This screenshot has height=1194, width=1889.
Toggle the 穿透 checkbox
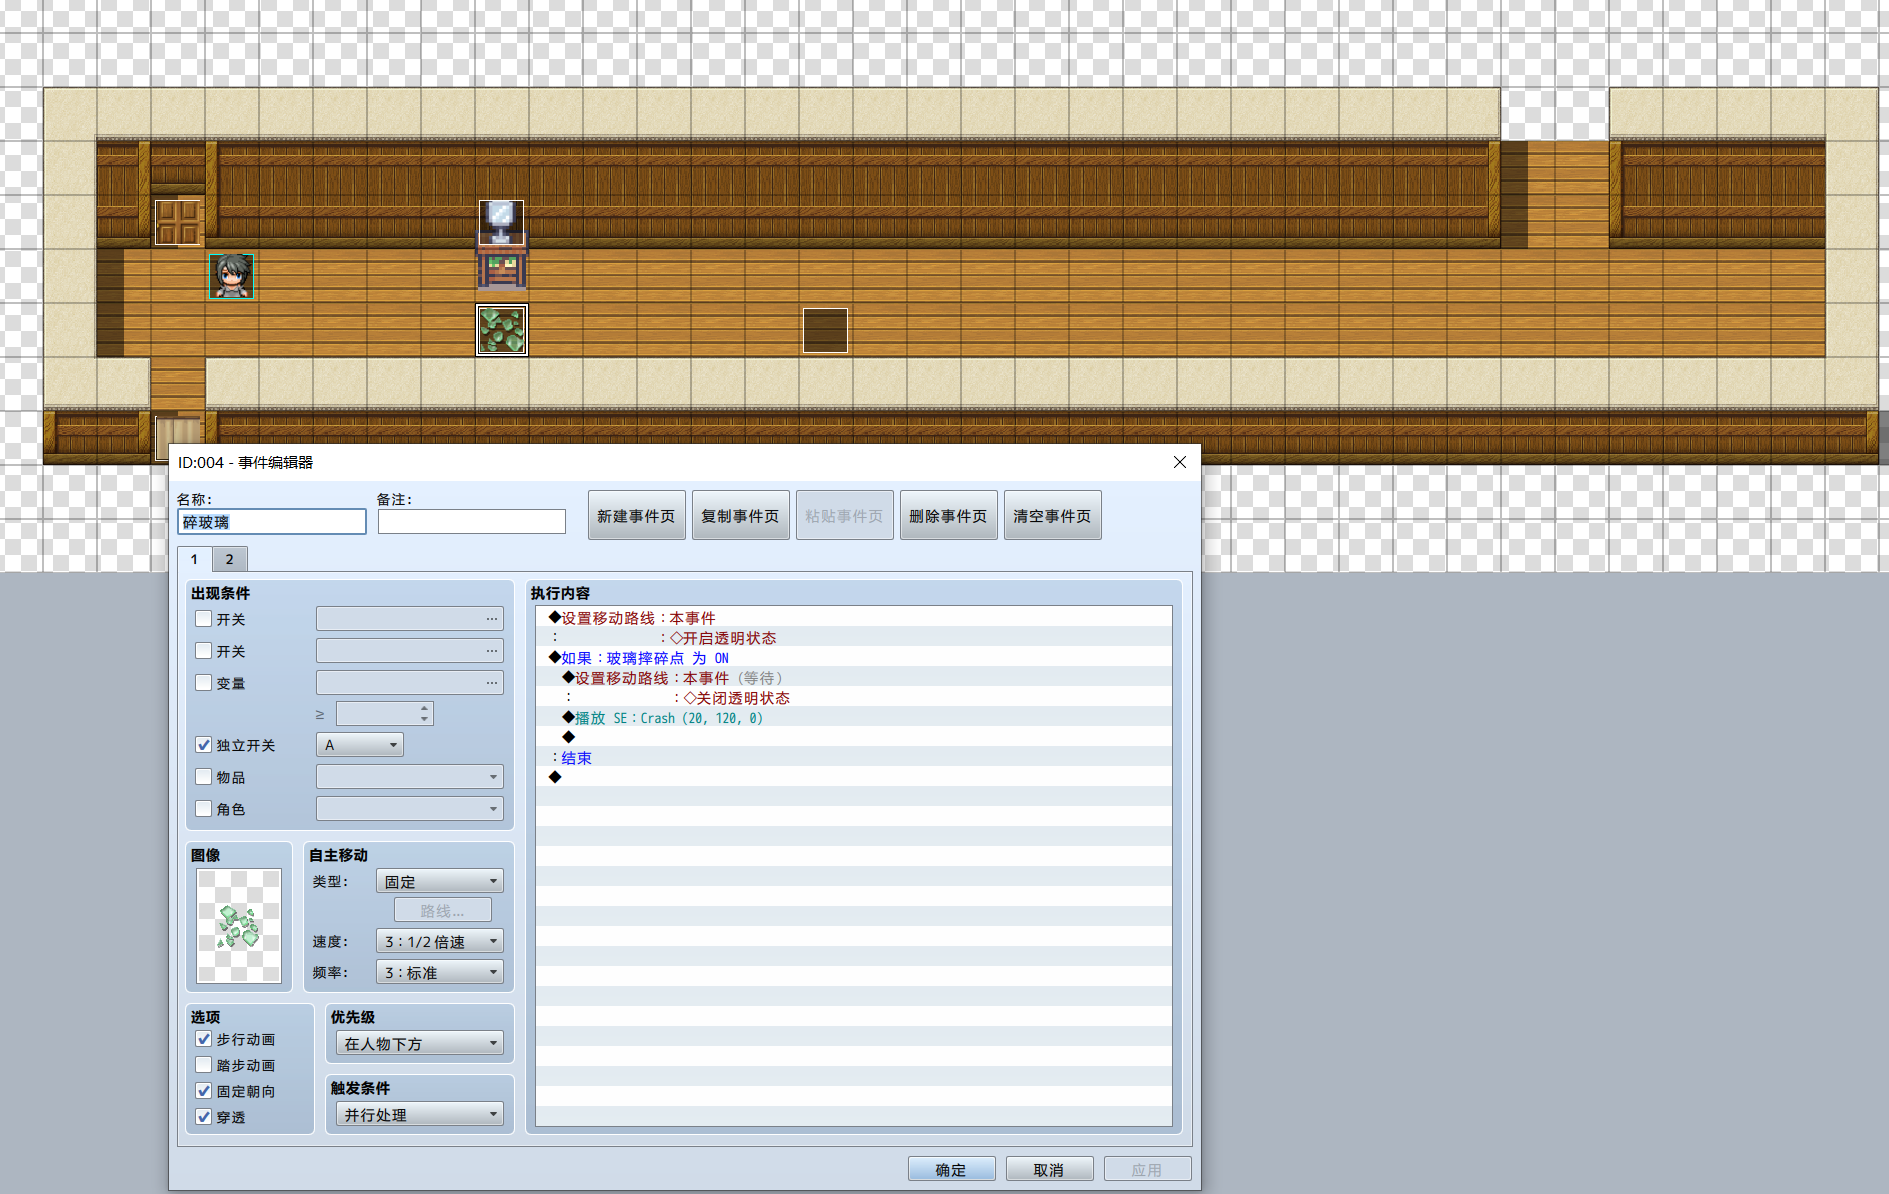click(204, 1117)
